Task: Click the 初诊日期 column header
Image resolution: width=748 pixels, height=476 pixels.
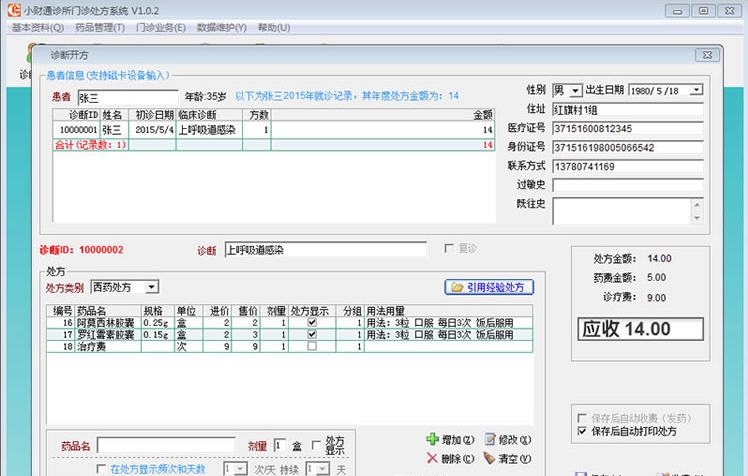Action: tap(153, 115)
